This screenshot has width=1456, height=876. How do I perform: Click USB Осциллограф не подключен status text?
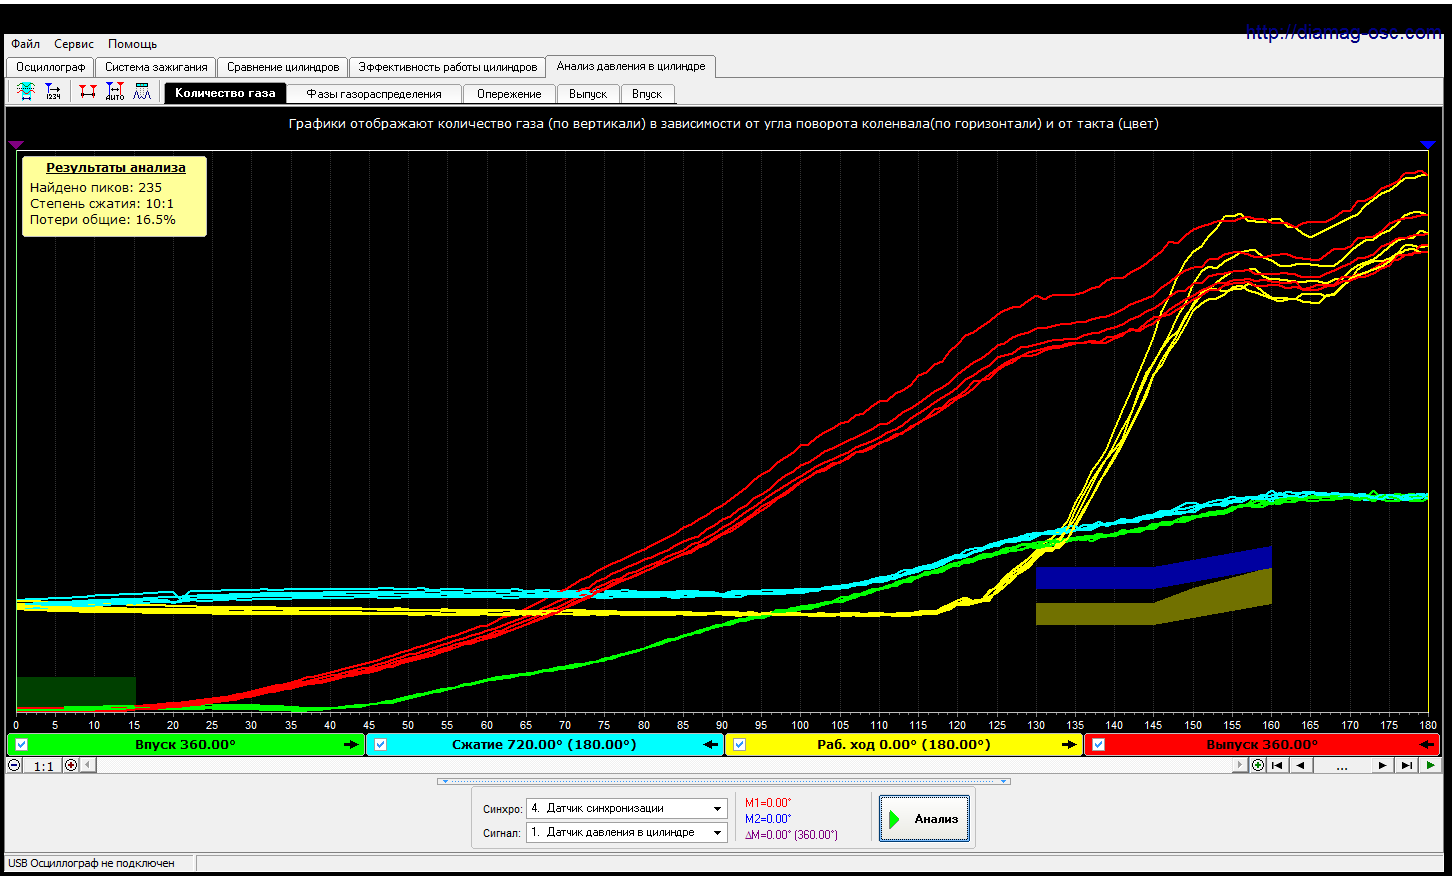coord(91,863)
